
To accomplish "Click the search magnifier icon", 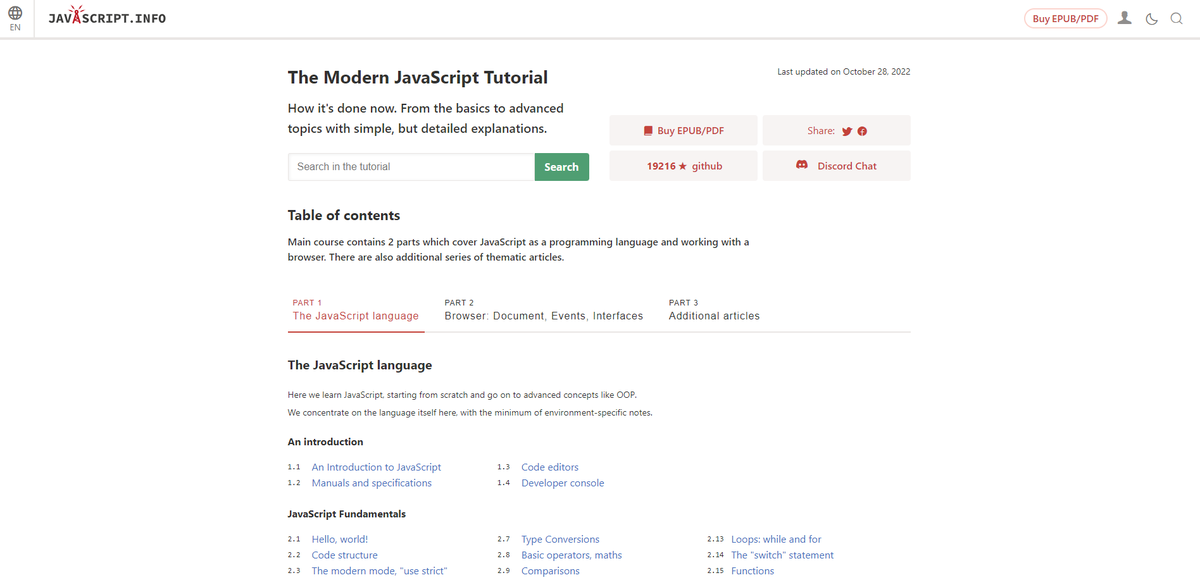I will pyautogui.click(x=1176, y=18).
